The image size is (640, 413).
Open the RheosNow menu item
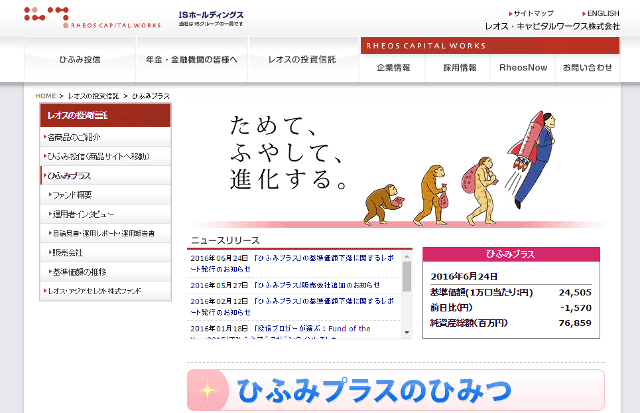(x=523, y=68)
